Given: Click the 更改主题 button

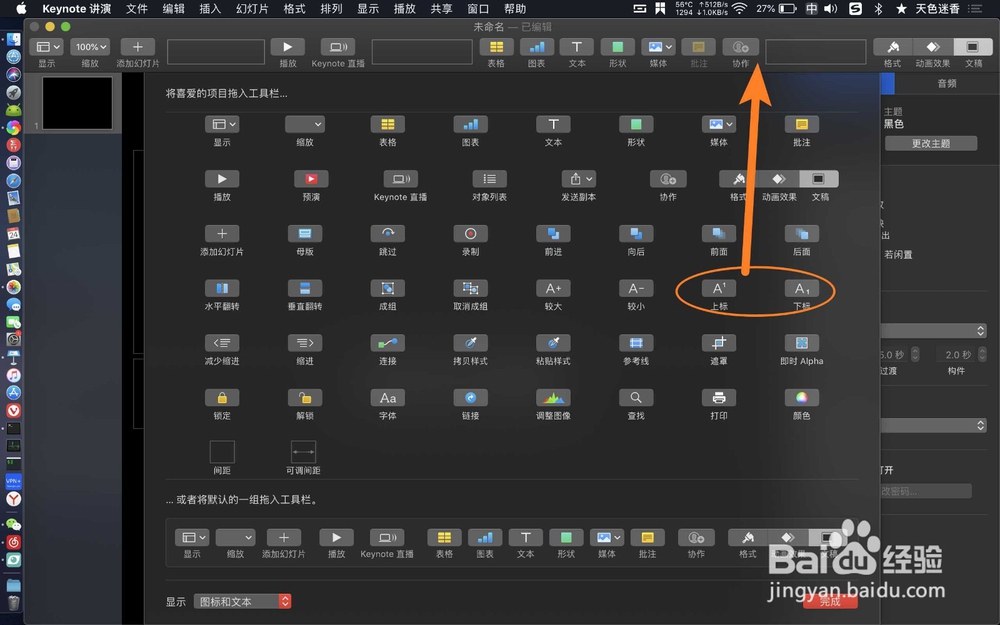Looking at the screenshot, I should tap(931, 143).
